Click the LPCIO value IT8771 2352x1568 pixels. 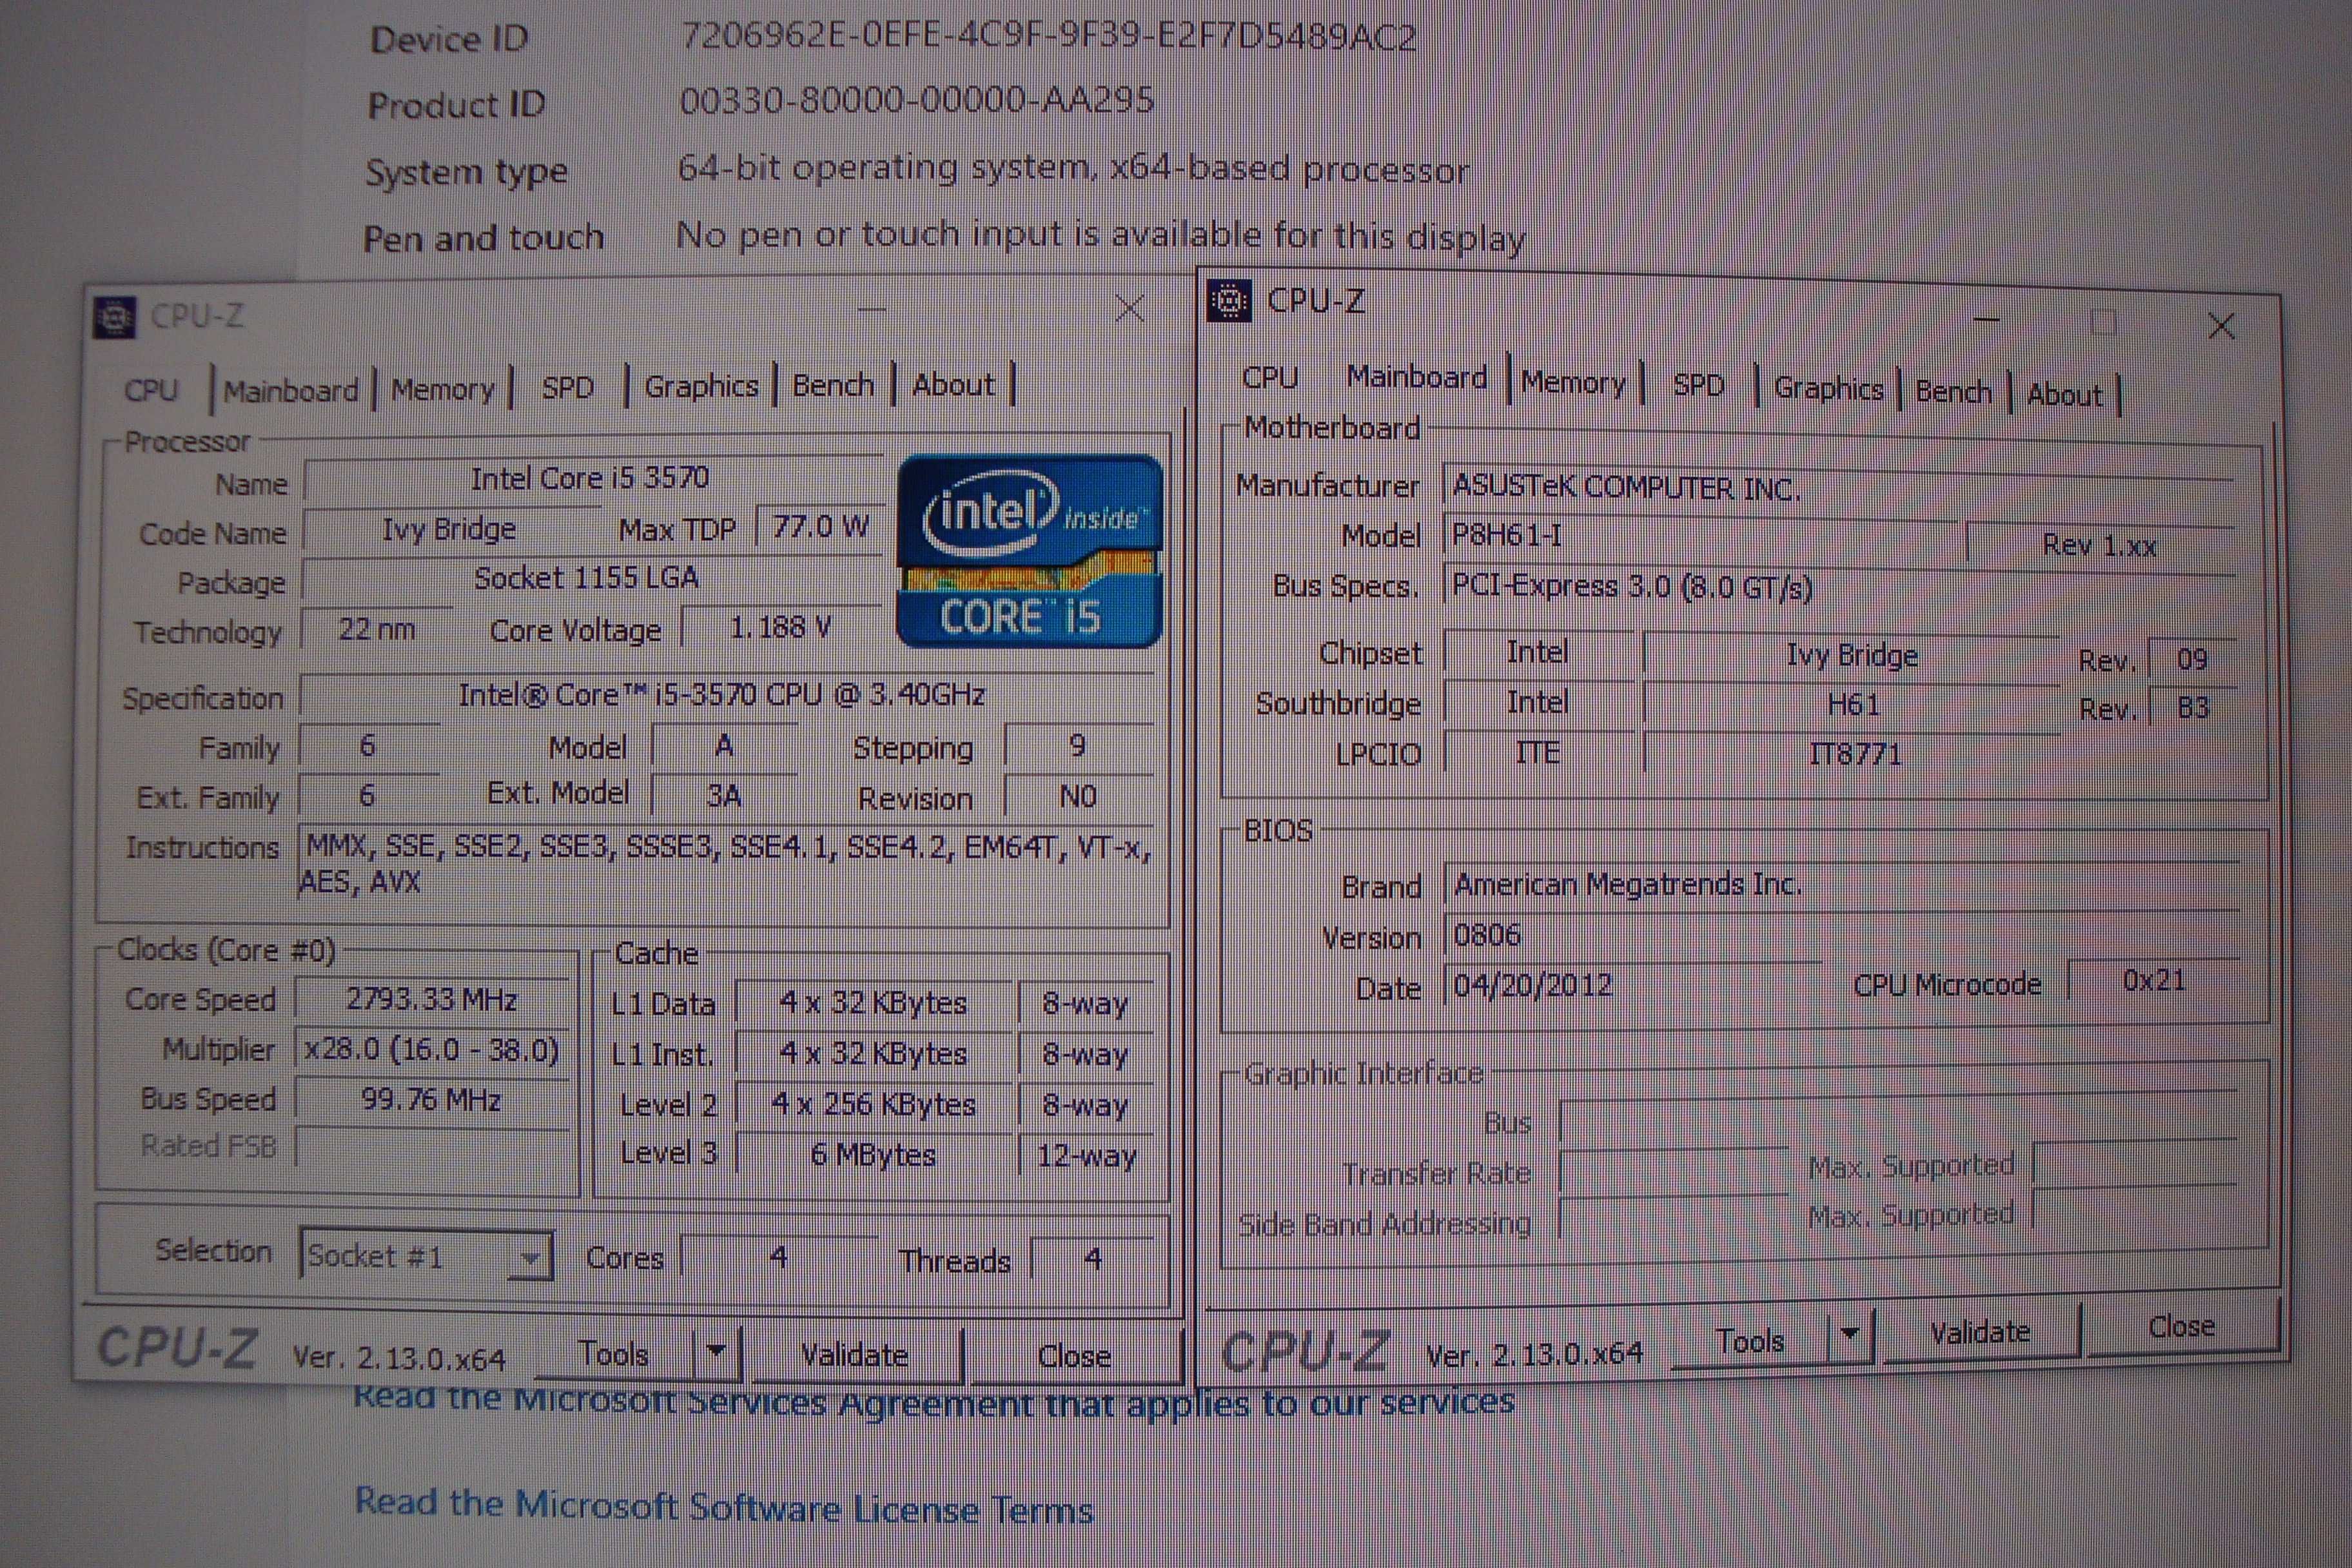click(1852, 754)
